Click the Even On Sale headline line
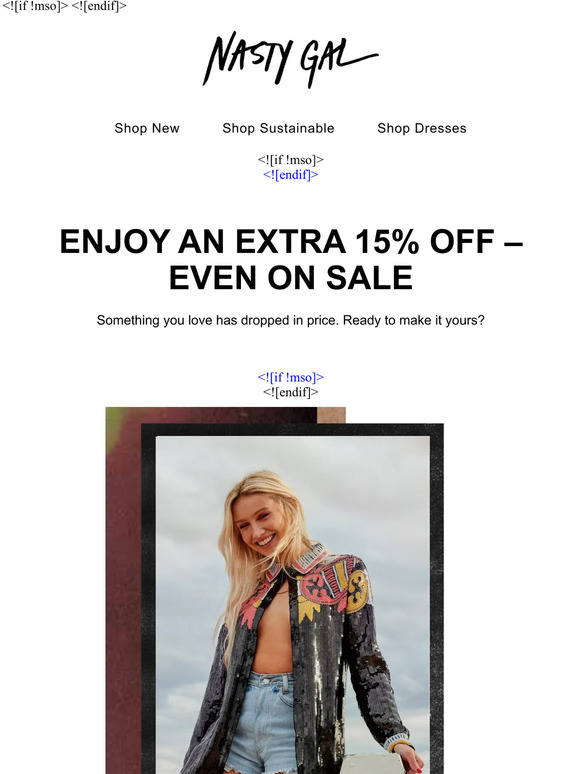This screenshot has height=774, width=580. (x=290, y=277)
